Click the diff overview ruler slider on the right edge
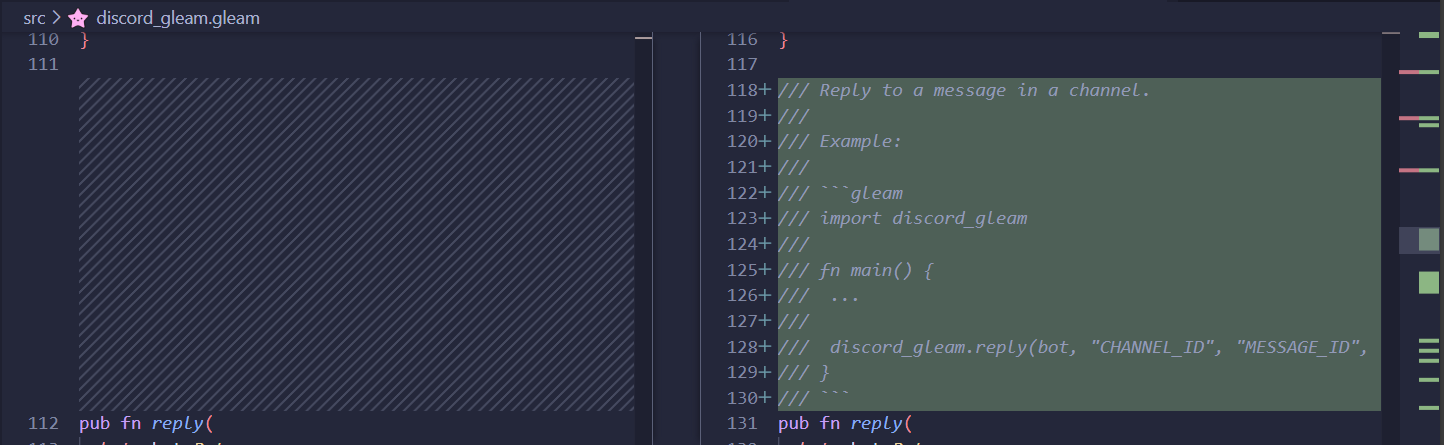The image size is (1444, 445). pyautogui.click(x=1419, y=240)
